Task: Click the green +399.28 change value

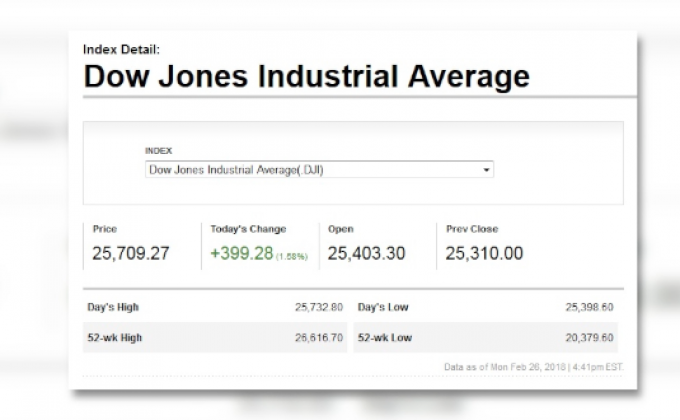Action: click(241, 253)
